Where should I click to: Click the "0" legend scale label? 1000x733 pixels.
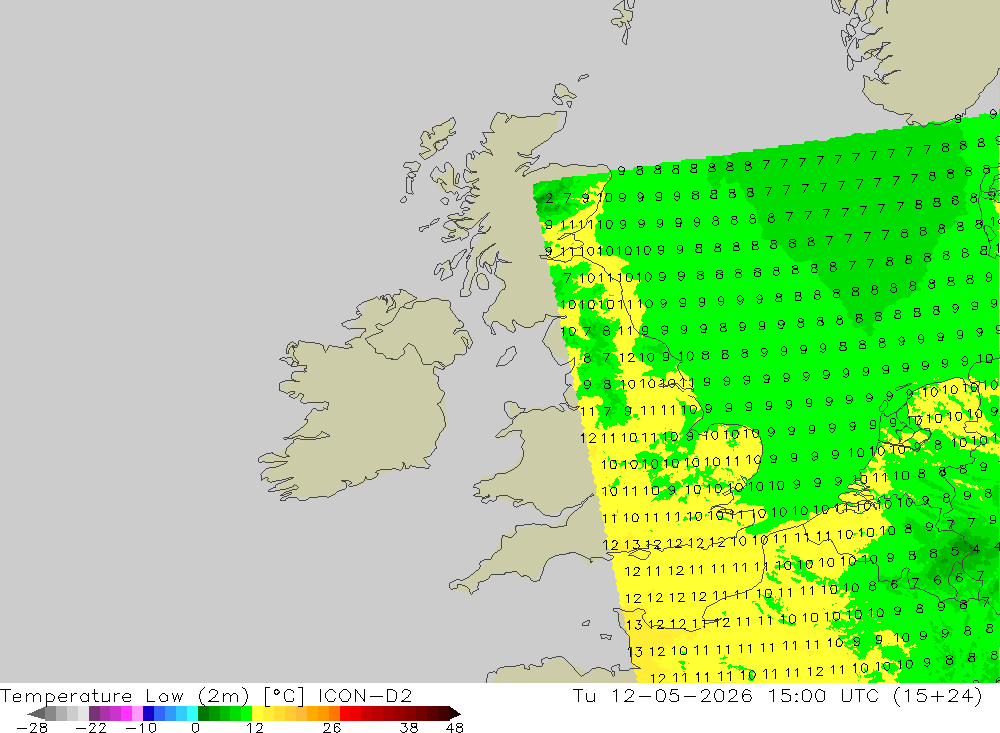[196, 728]
